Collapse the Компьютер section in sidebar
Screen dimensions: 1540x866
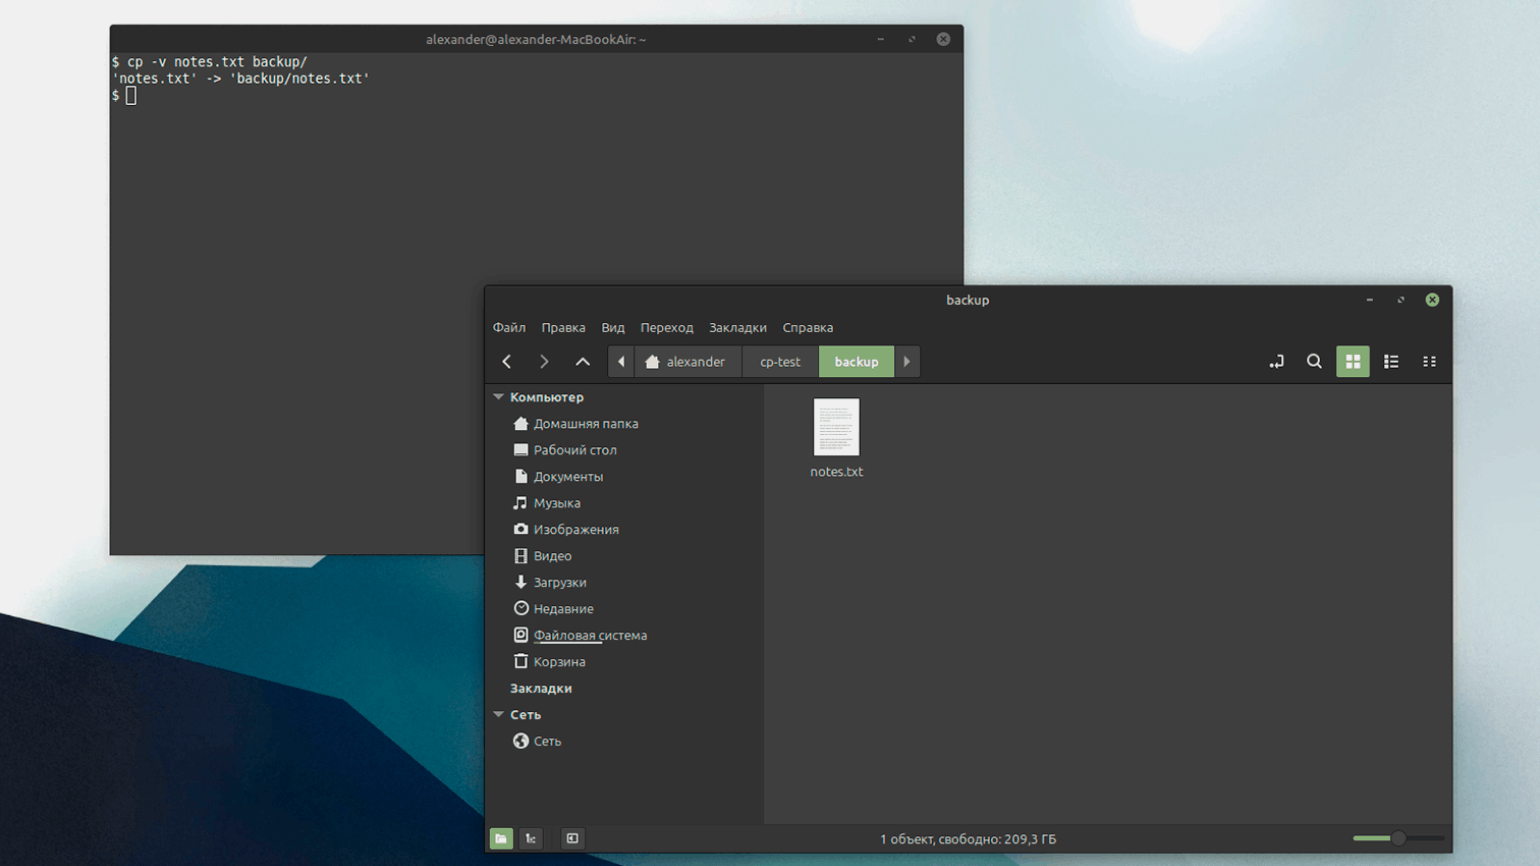[x=499, y=397]
